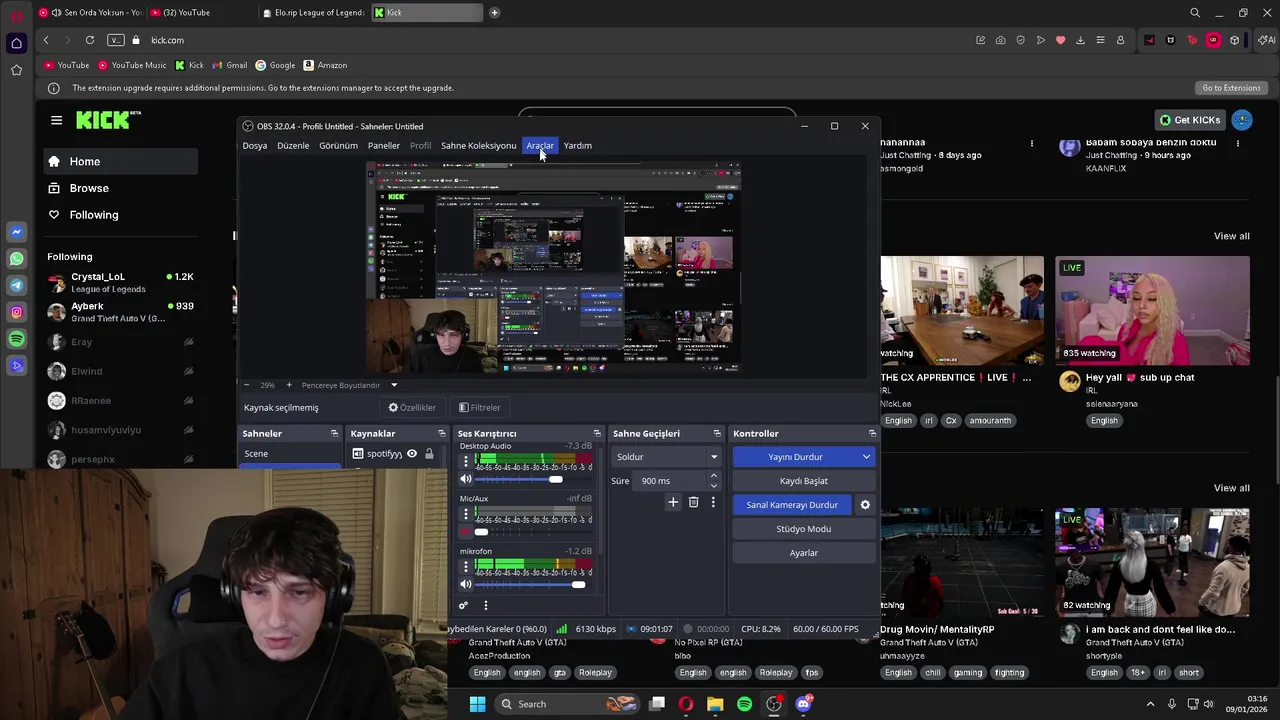Open Spotify from the taskbar

(x=744, y=704)
